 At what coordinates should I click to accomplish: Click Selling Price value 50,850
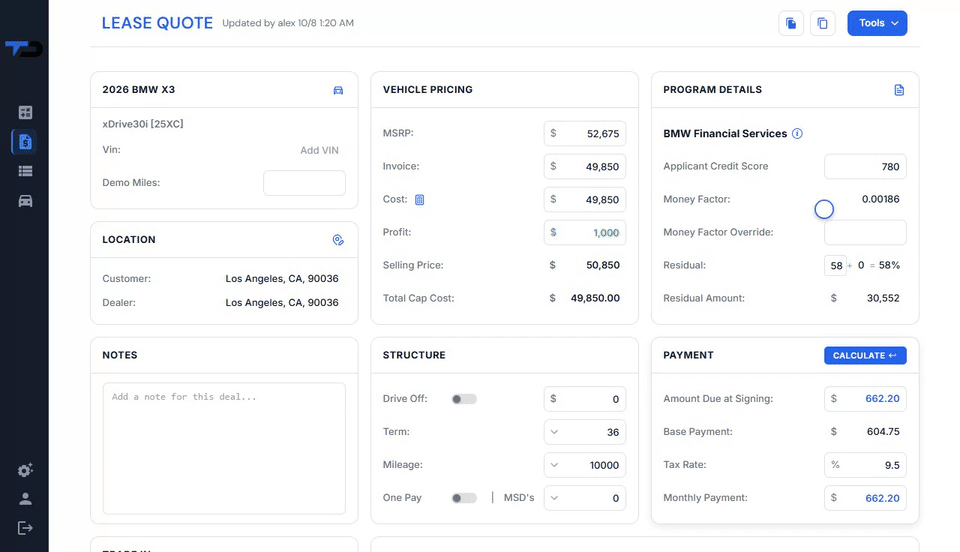point(603,265)
